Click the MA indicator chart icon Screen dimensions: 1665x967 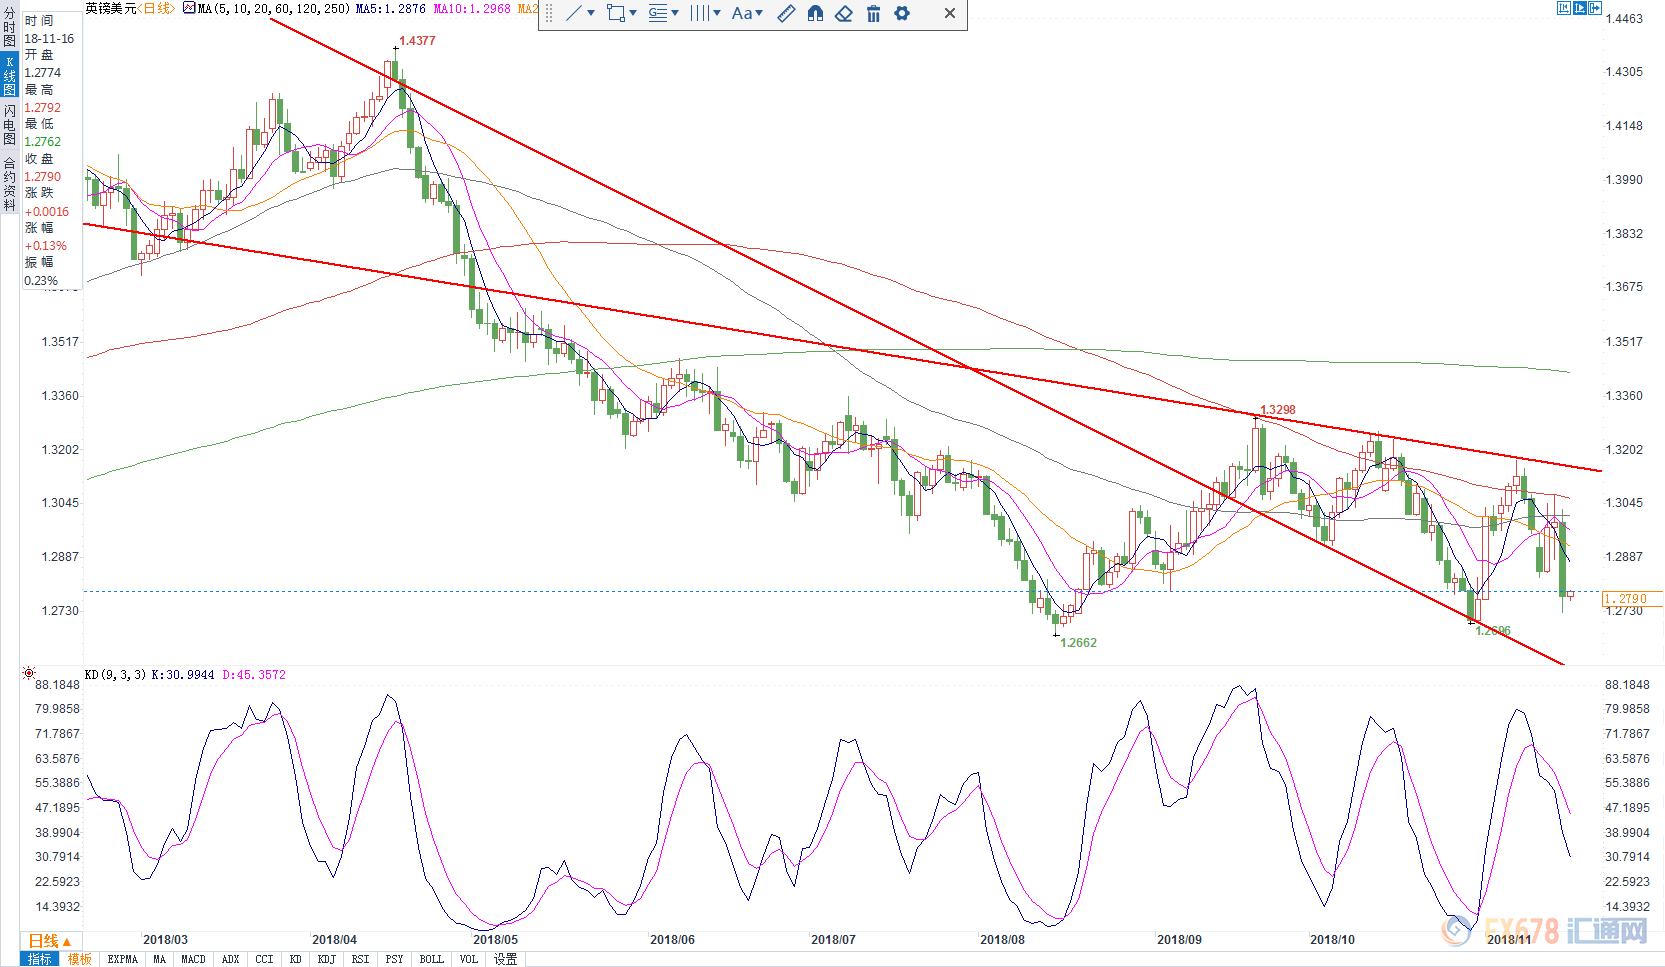[x=189, y=8]
